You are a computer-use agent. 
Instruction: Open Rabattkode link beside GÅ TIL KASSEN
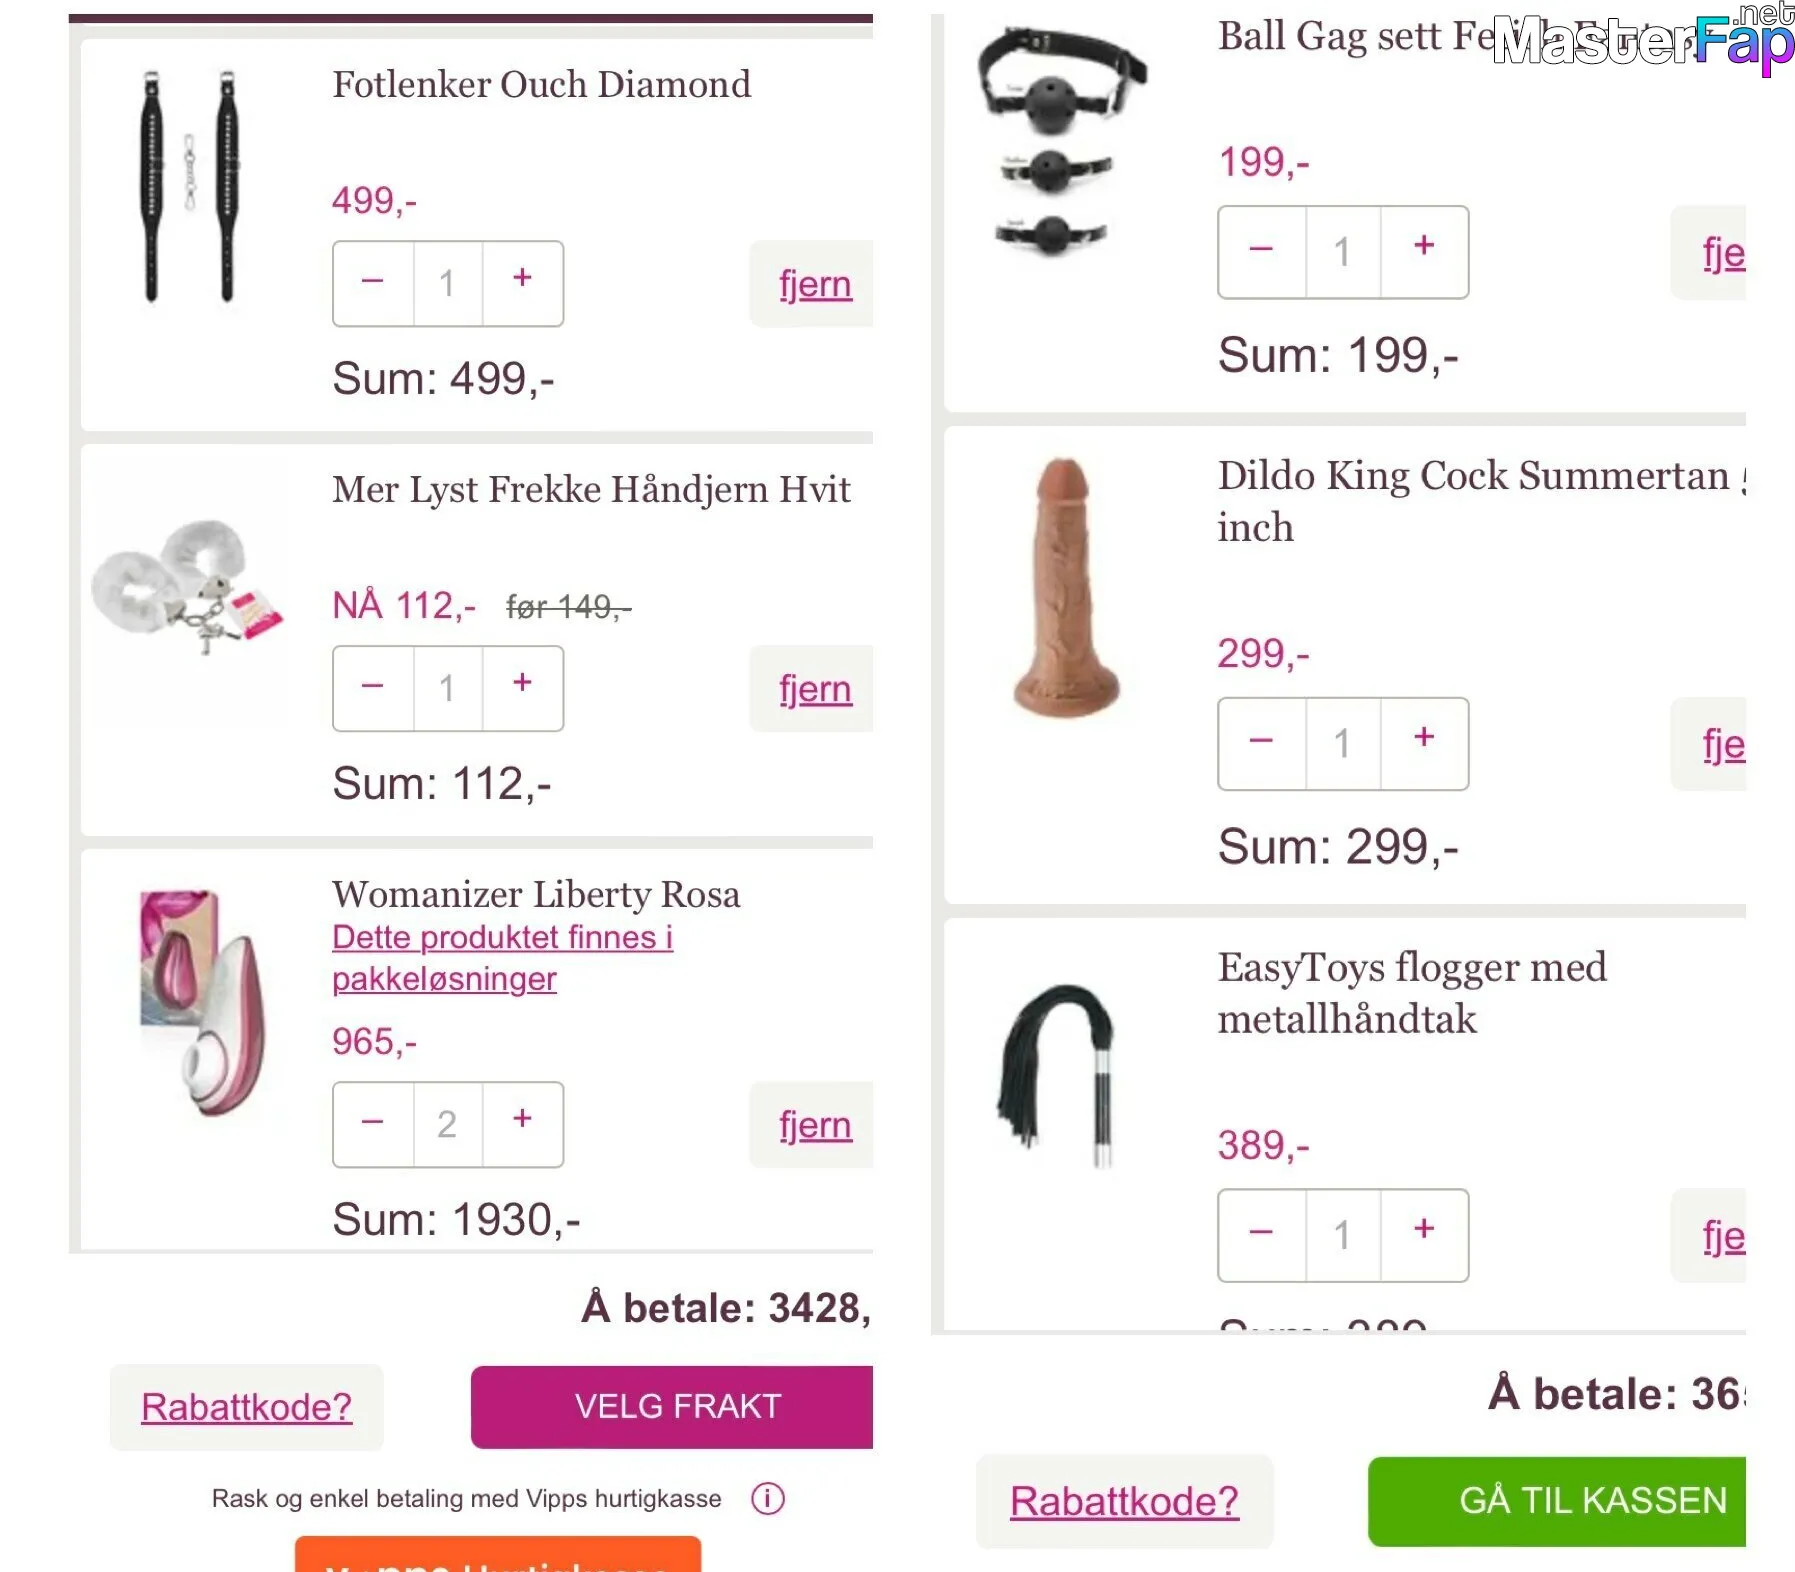(x=1125, y=1501)
